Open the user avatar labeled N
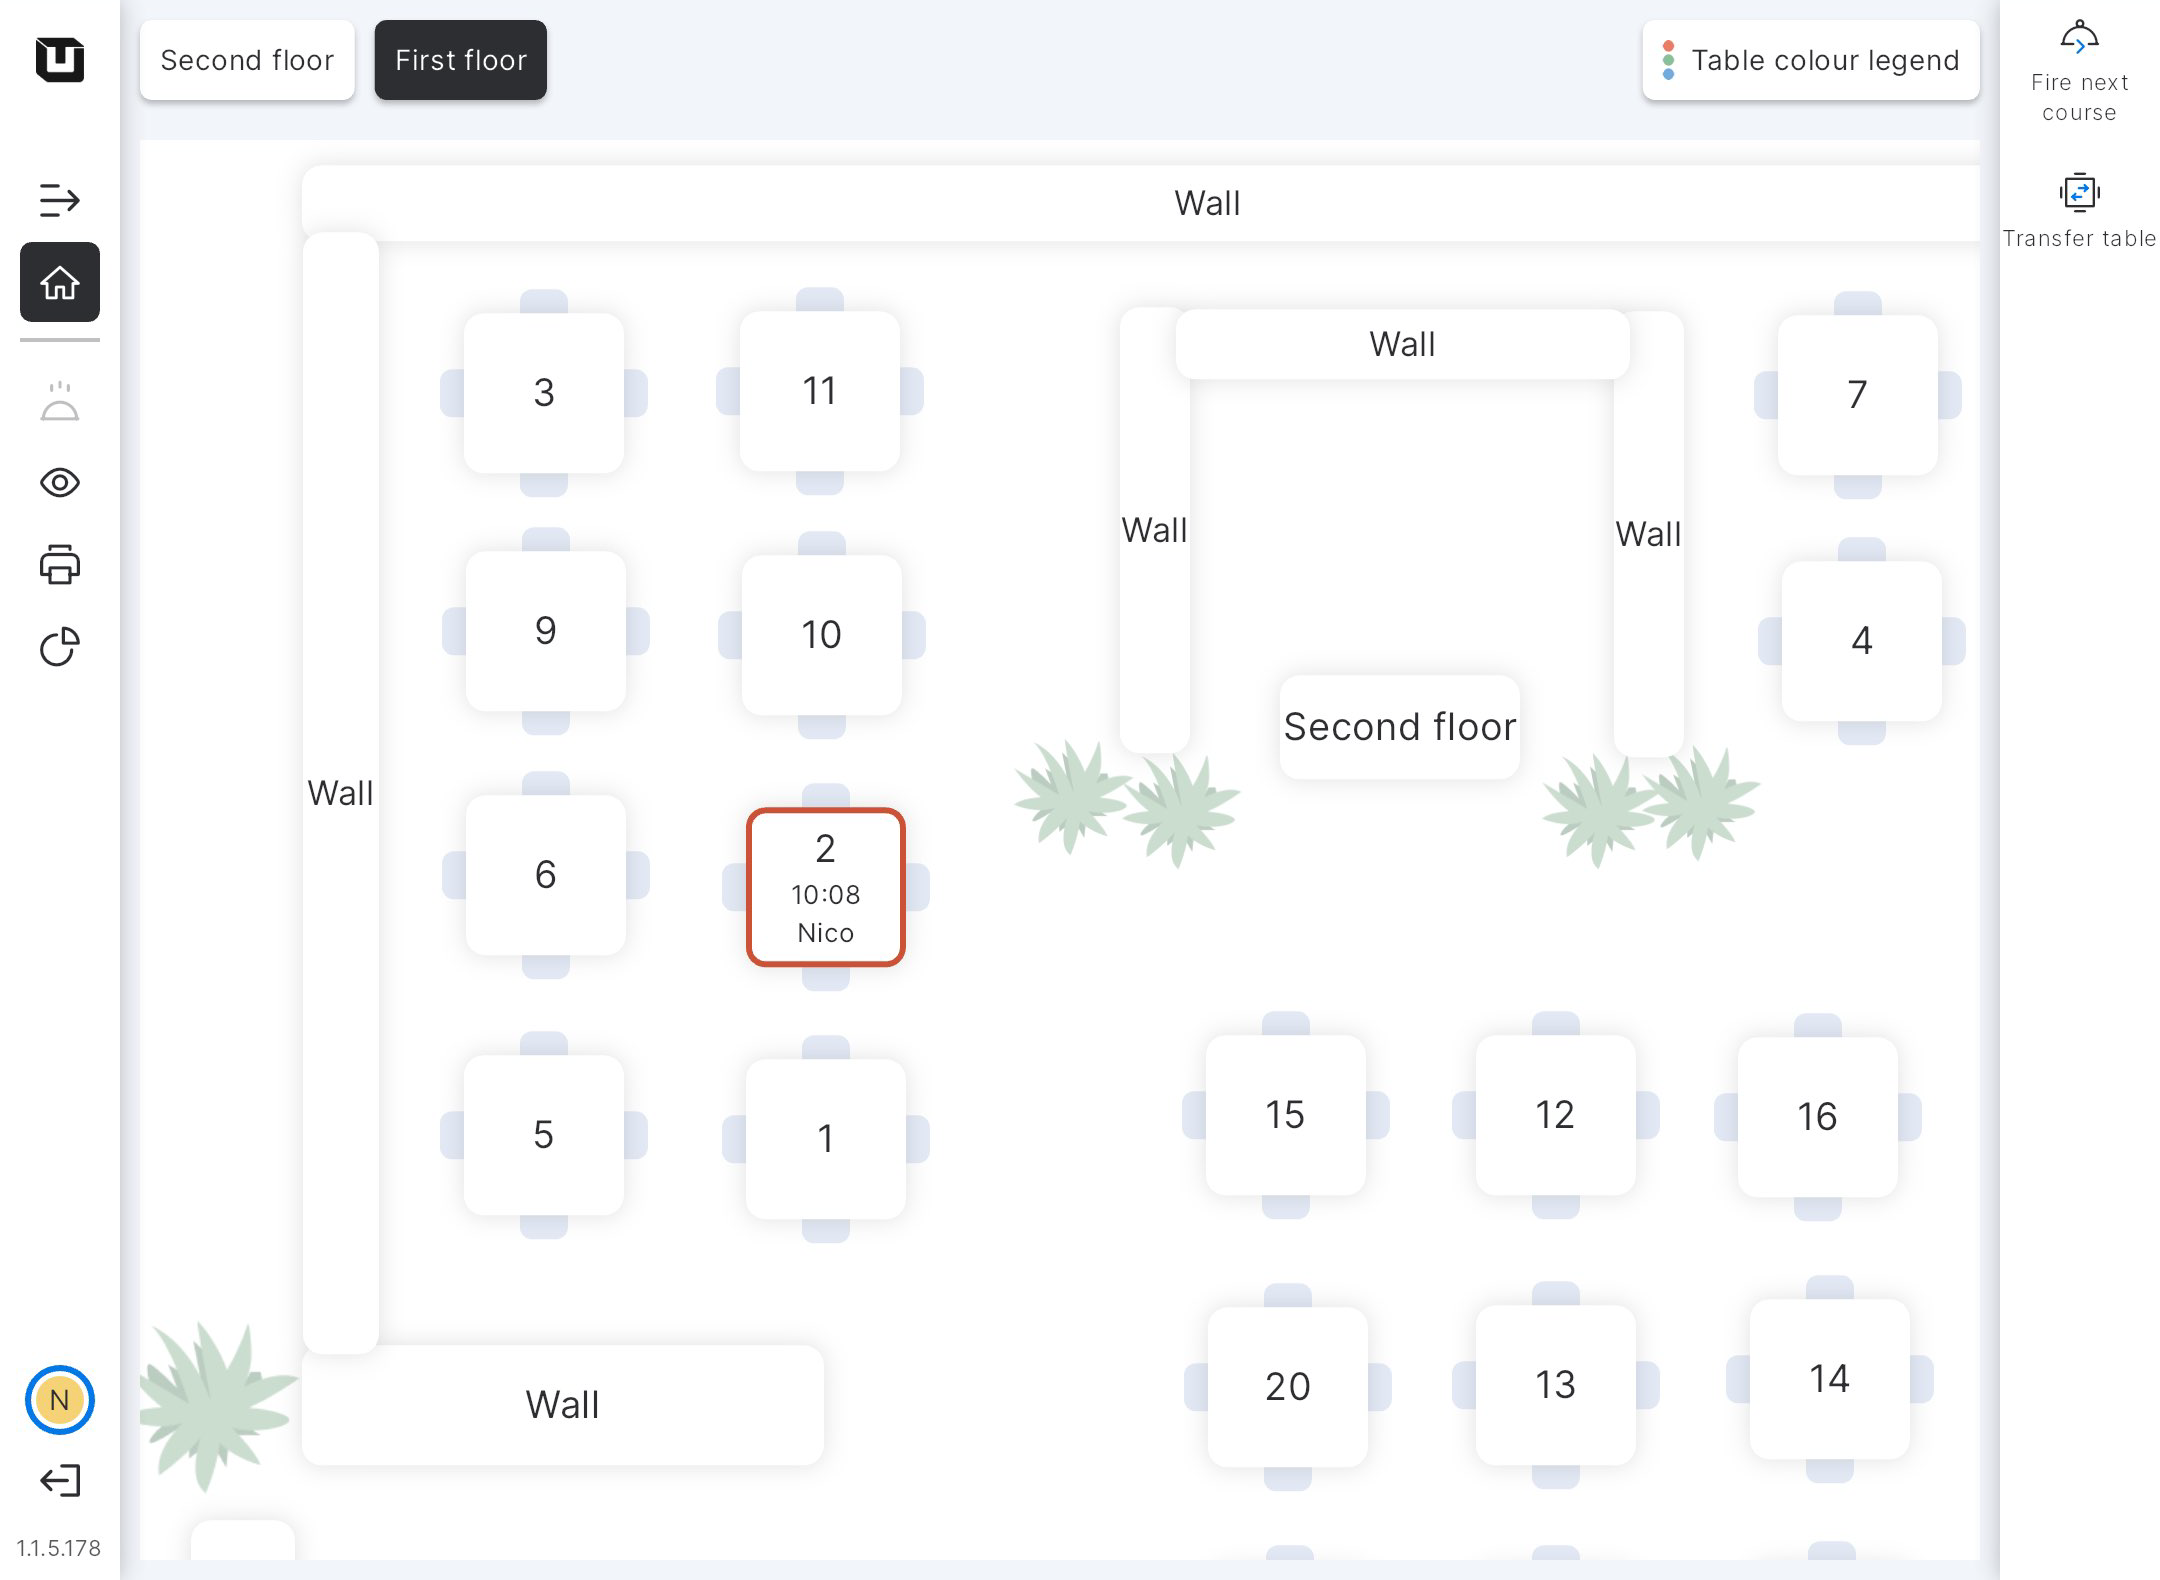Viewport: 2160px width, 1580px height. (x=60, y=1399)
